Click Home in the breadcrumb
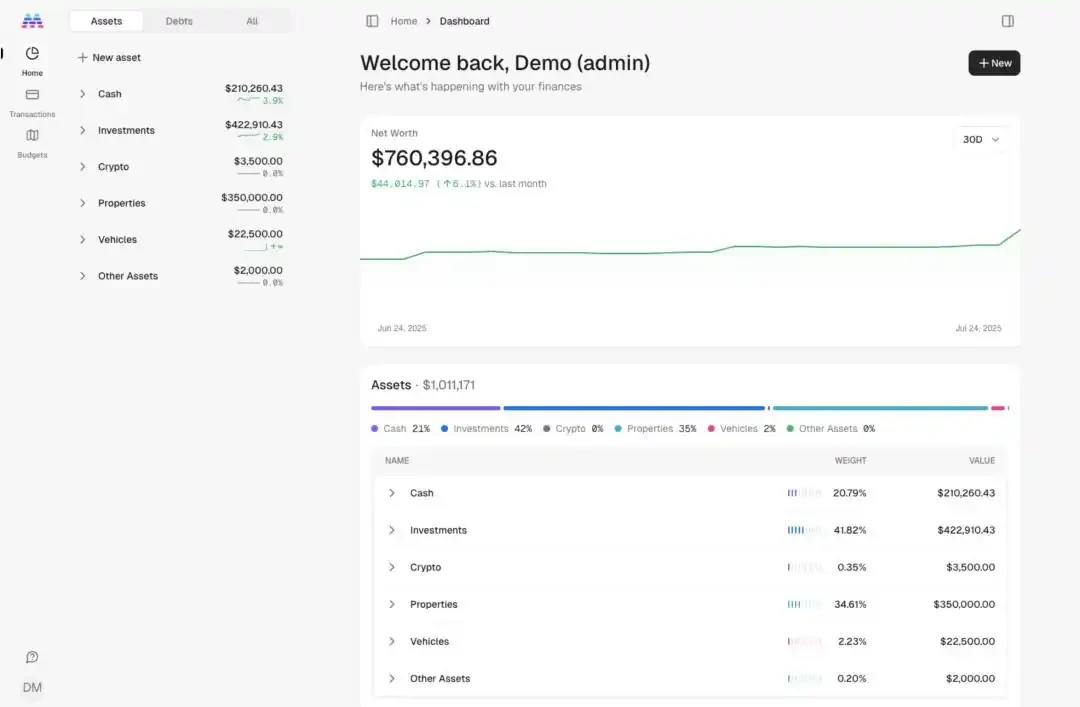Viewport: 1080px width, 707px height. pos(404,21)
